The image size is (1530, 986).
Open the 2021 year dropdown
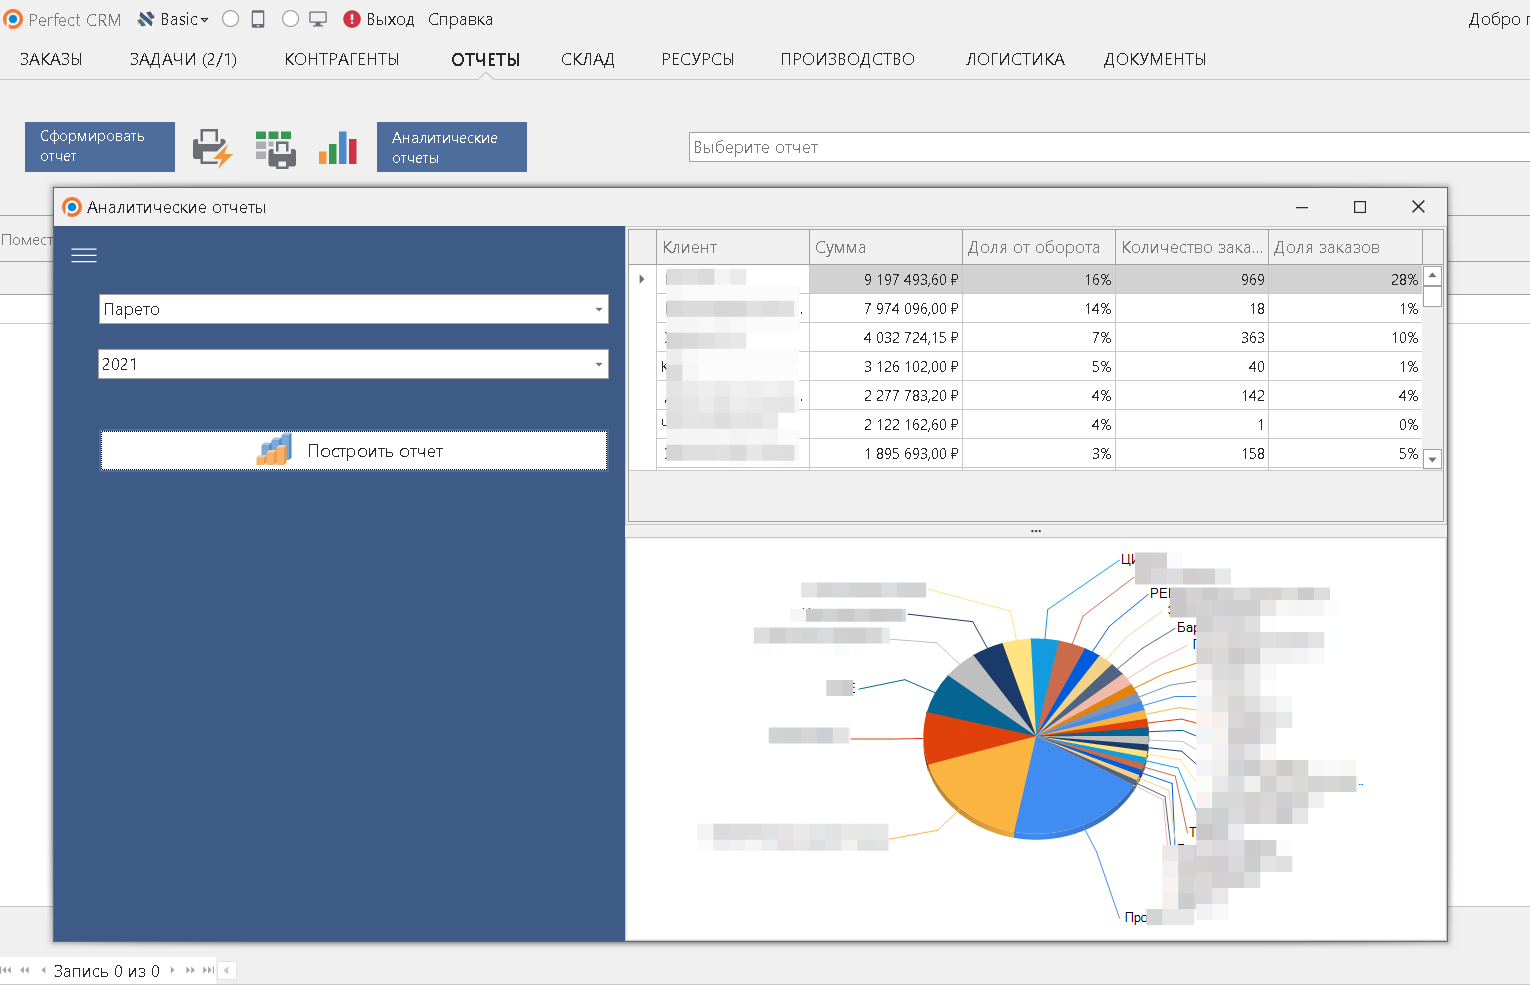click(354, 364)
